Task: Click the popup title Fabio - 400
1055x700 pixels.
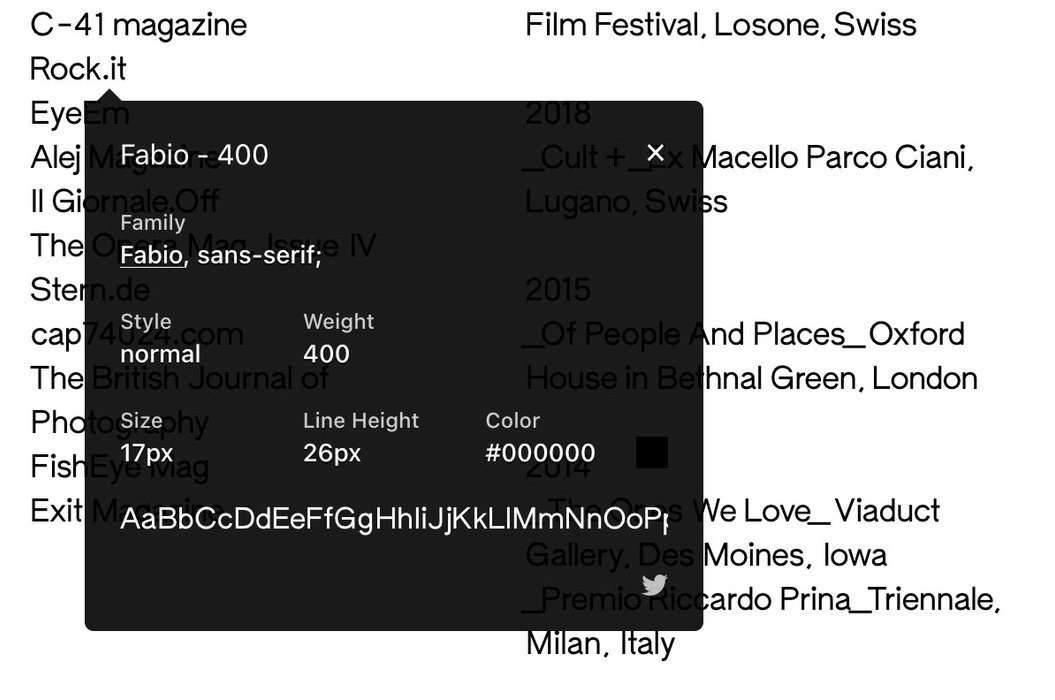Action: point(194,155)
